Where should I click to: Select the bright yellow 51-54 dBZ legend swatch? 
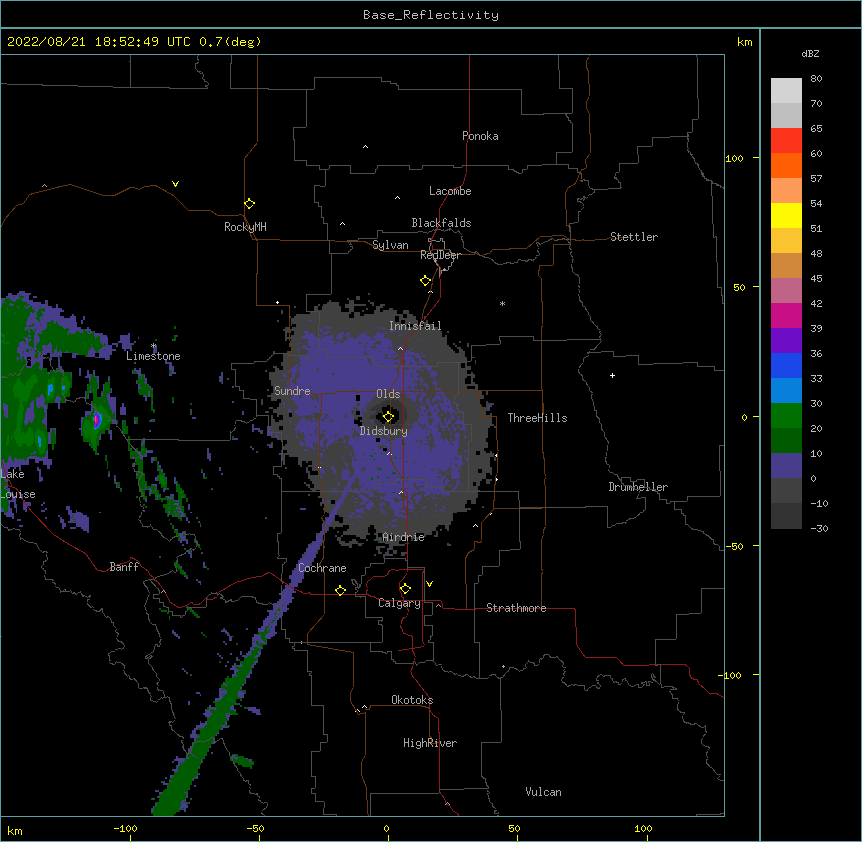[x=786, y=215]
